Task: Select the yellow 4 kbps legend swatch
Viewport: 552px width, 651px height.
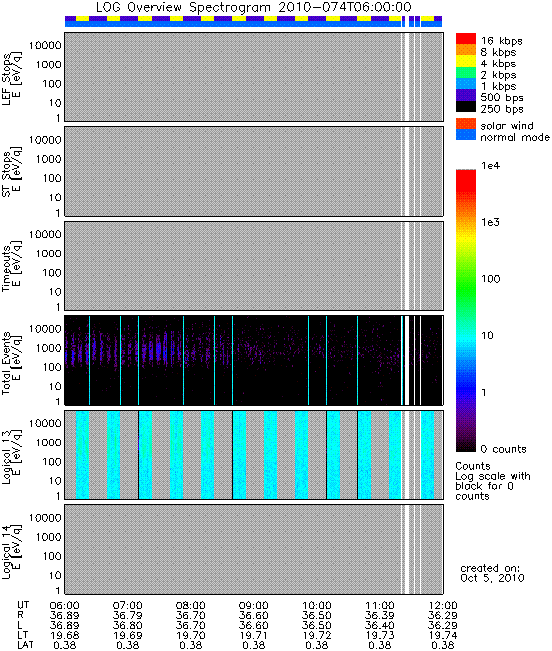Action: pyautogui.click(x=466, y=61)
